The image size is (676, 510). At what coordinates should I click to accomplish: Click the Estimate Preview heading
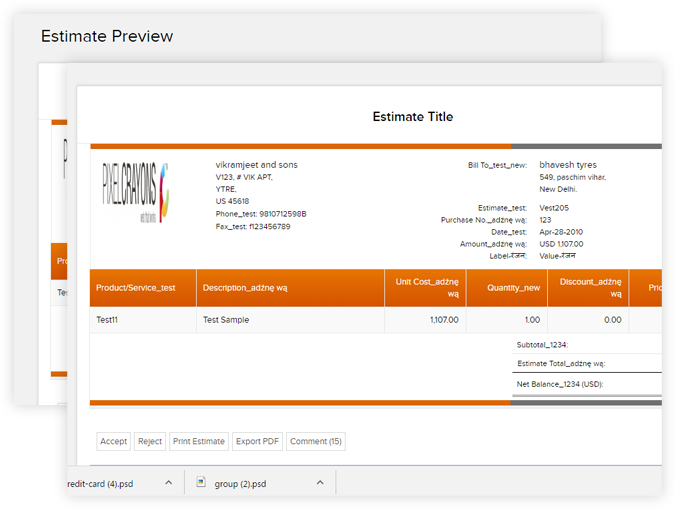tap(107, 36)
